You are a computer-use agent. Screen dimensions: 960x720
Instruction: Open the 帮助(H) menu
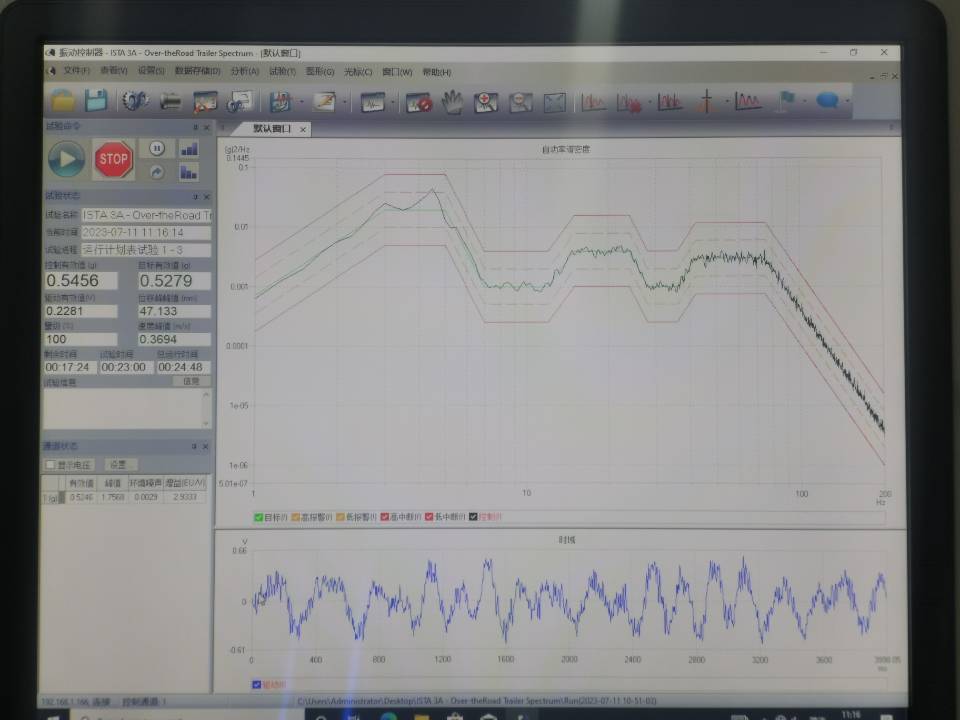(437, 72)
